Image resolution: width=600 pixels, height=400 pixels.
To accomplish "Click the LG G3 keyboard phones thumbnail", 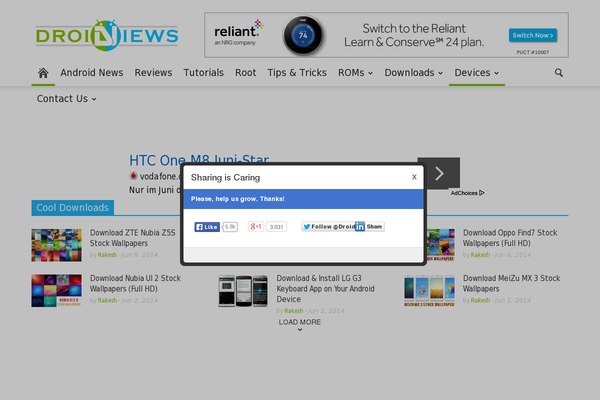I will click(x=243, y=291).
